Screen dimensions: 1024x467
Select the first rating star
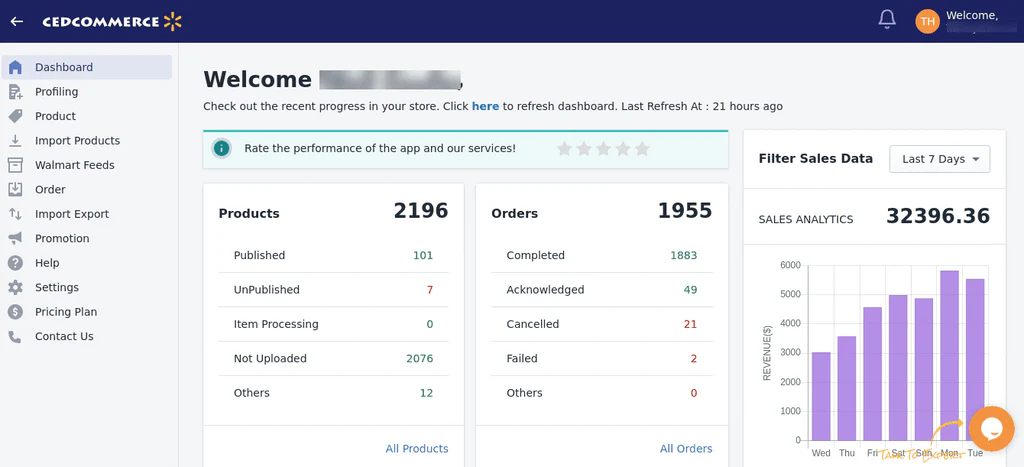coord(564,149)
